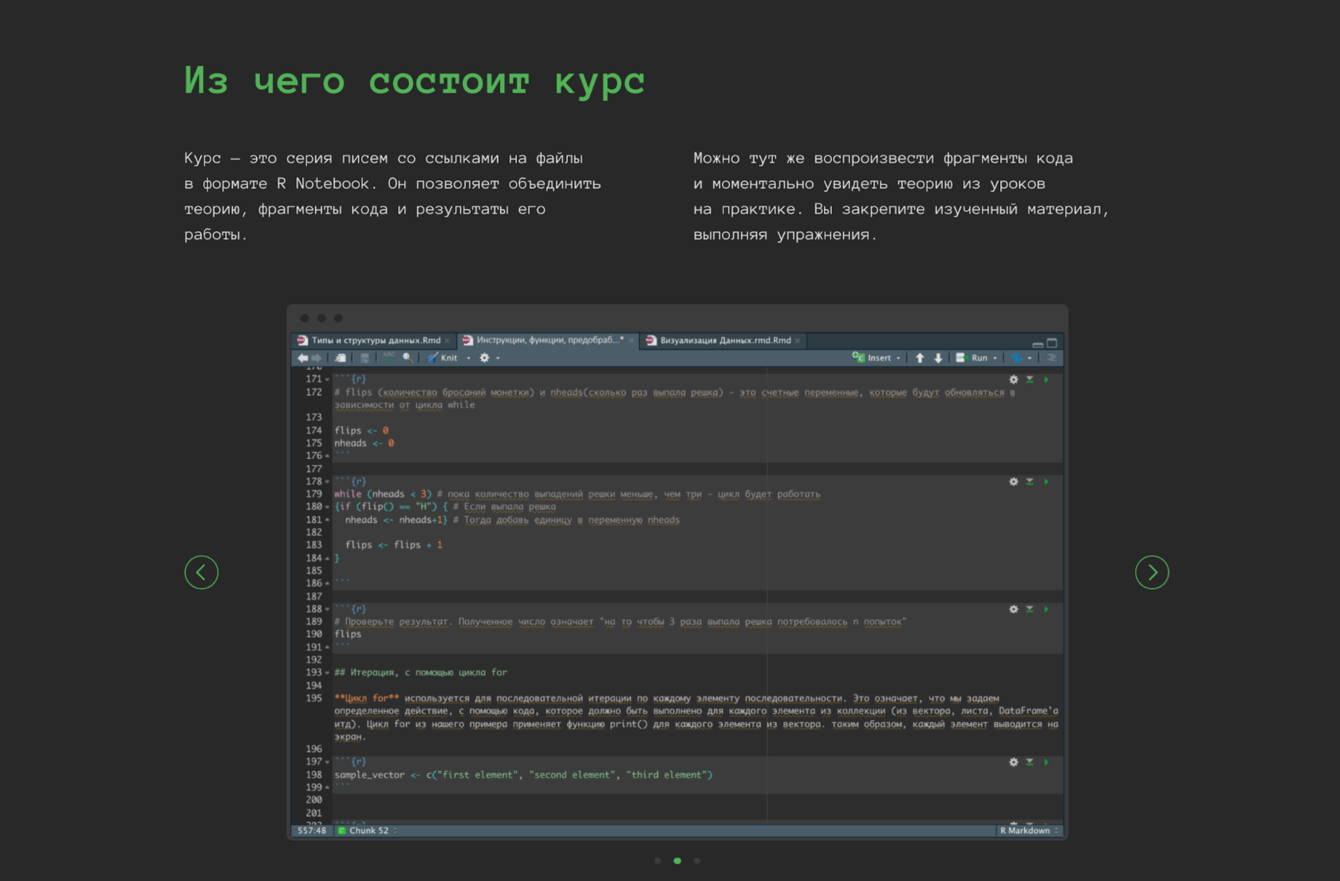Open find and replace magnifier
This screenshot has height=881, width=1340.
click(x=407, y=358)
